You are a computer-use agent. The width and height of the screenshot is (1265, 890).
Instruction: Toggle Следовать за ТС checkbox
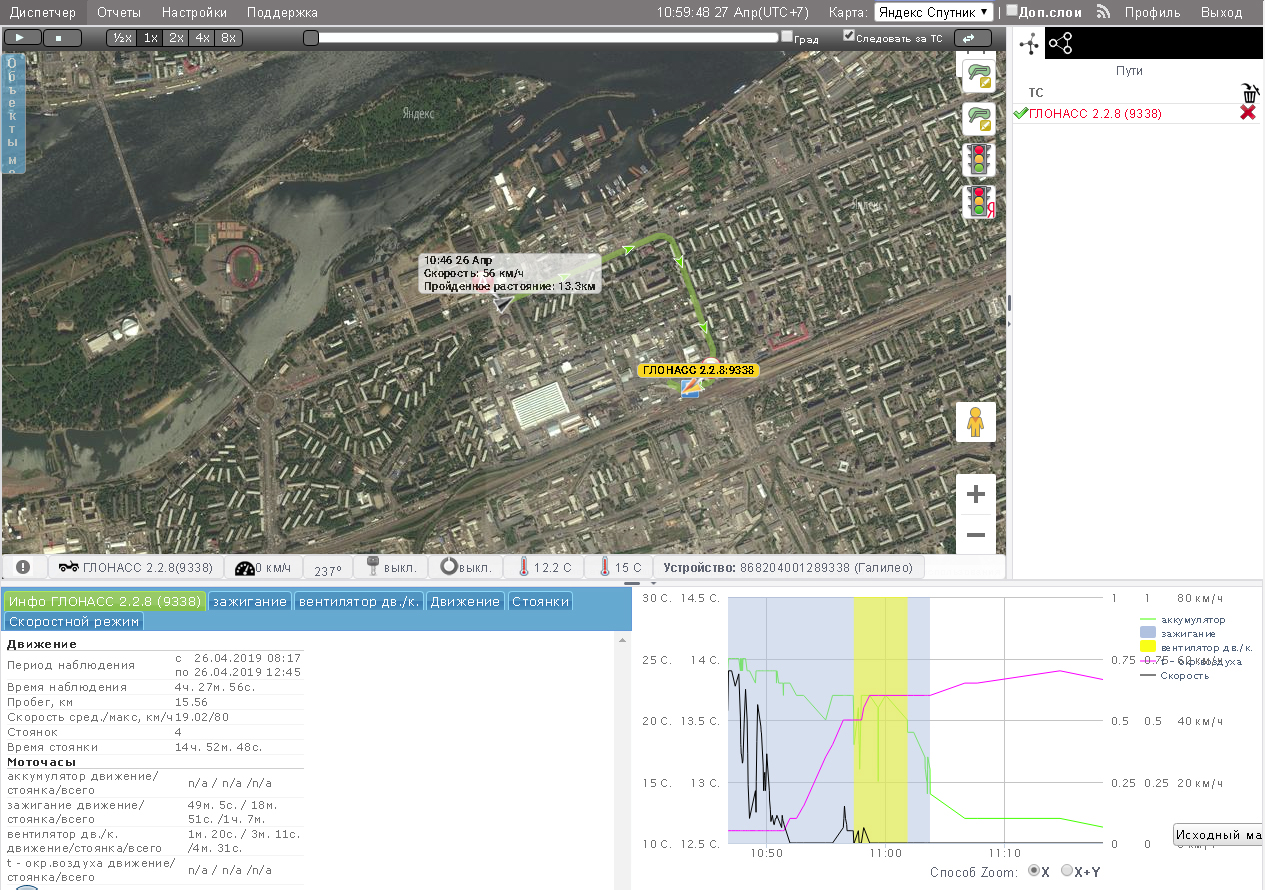(x=849, y=35)
